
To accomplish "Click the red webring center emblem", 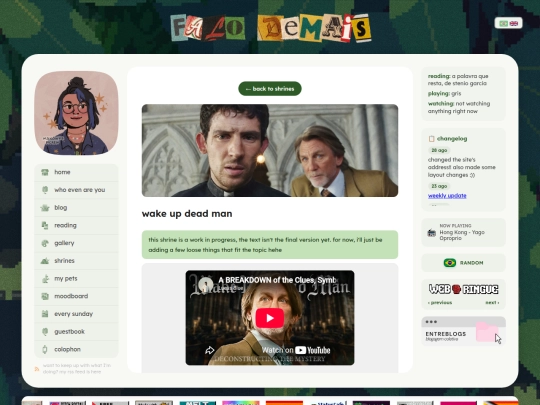I will coord(456,289).
